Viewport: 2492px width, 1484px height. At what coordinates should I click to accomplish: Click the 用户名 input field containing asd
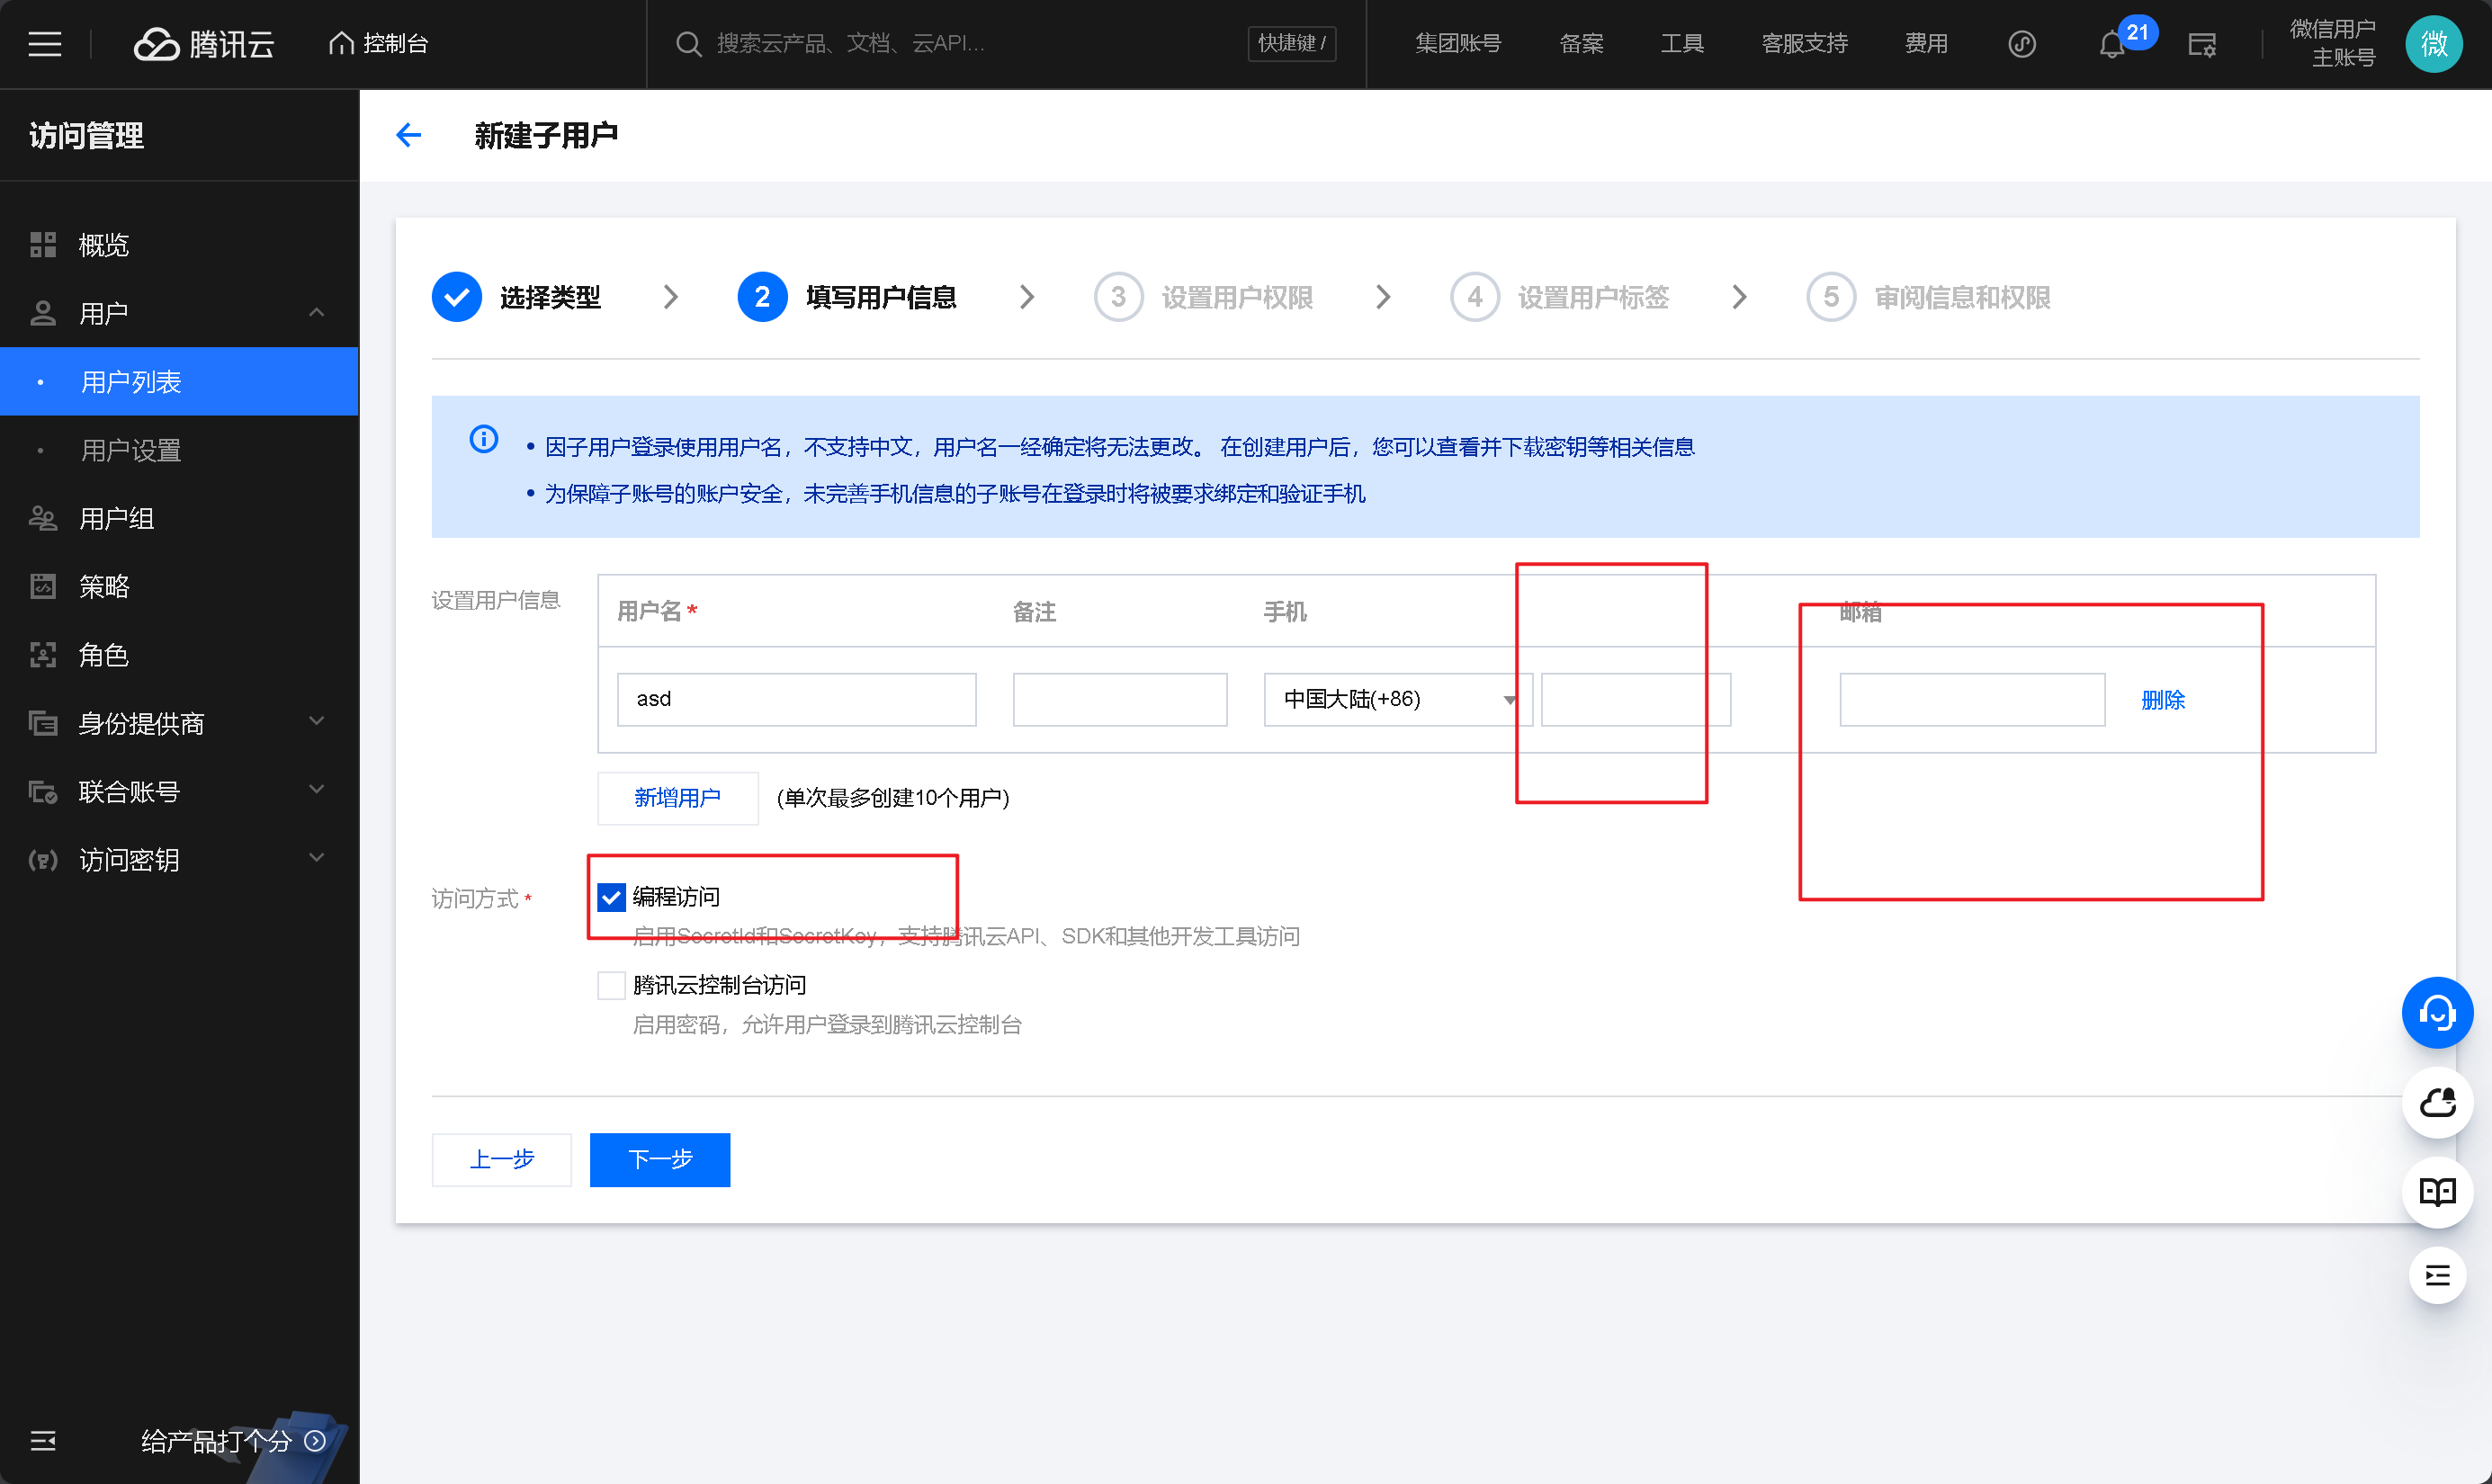[x=796, y=699]
